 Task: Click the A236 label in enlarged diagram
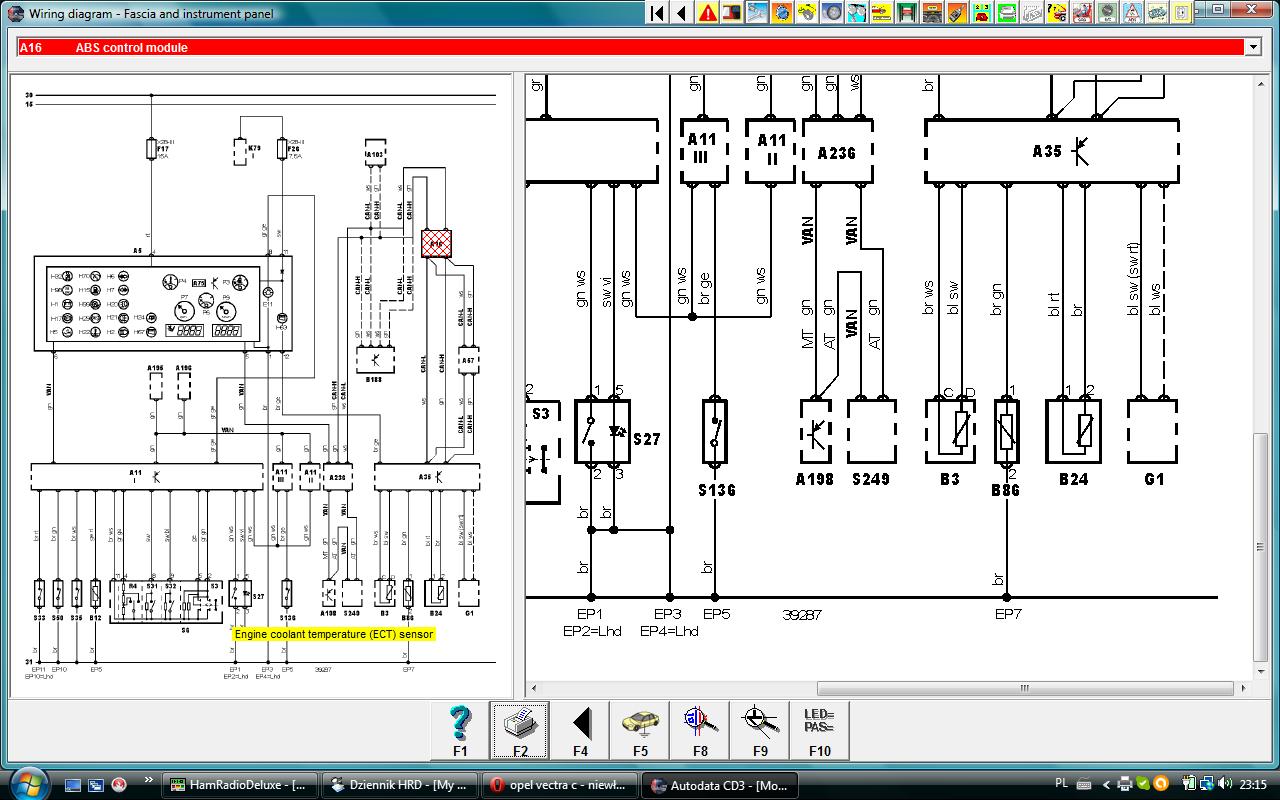coord(837,152)
